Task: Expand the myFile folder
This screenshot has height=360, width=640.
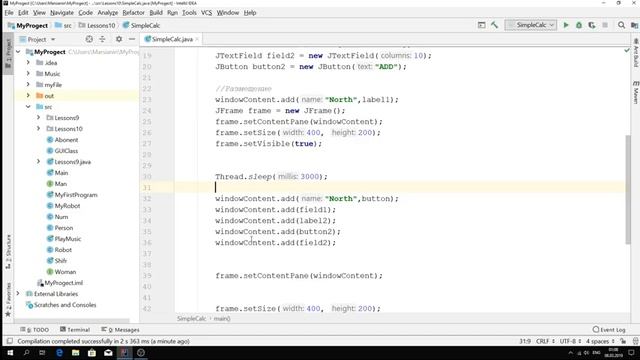Action: pos(28,85)
